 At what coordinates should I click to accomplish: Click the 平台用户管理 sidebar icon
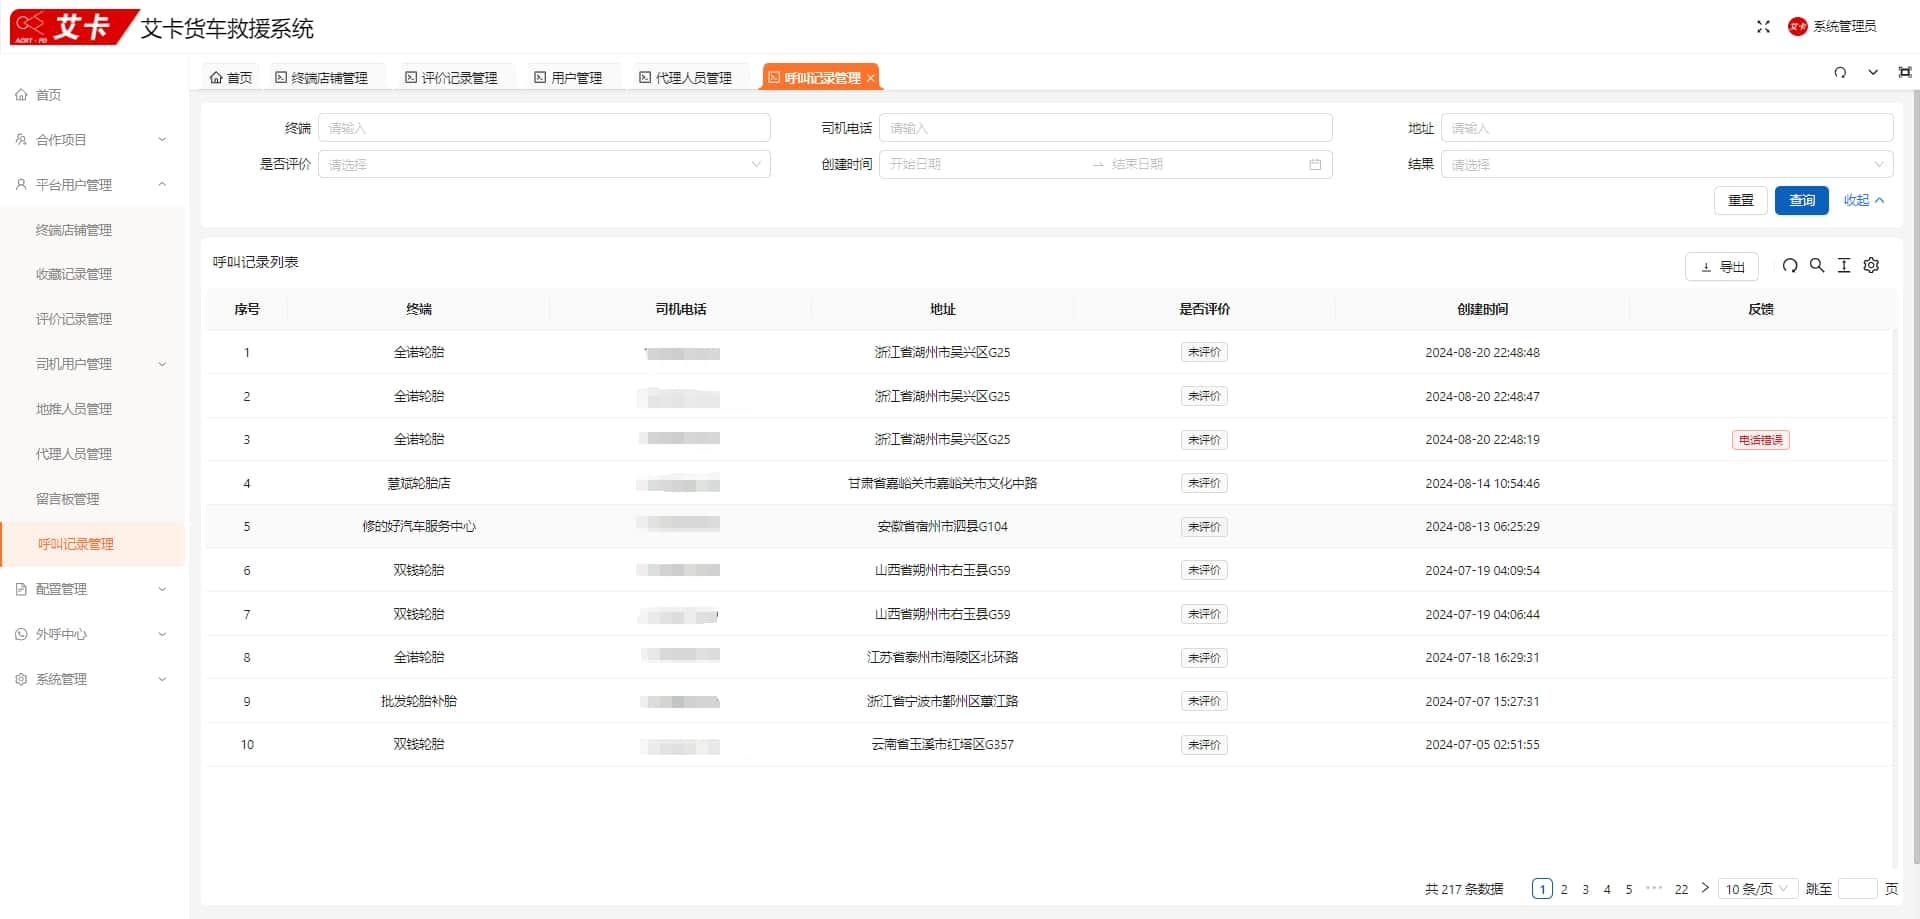(21, 185)
